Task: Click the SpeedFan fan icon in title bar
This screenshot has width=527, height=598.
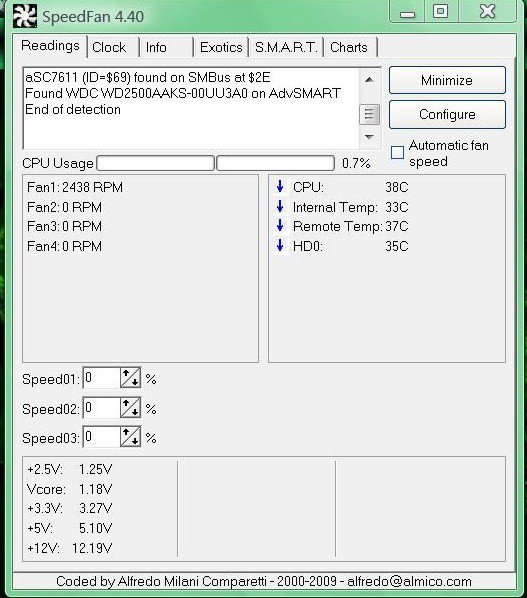Action: pyautogui.click(x=25, y=16)
